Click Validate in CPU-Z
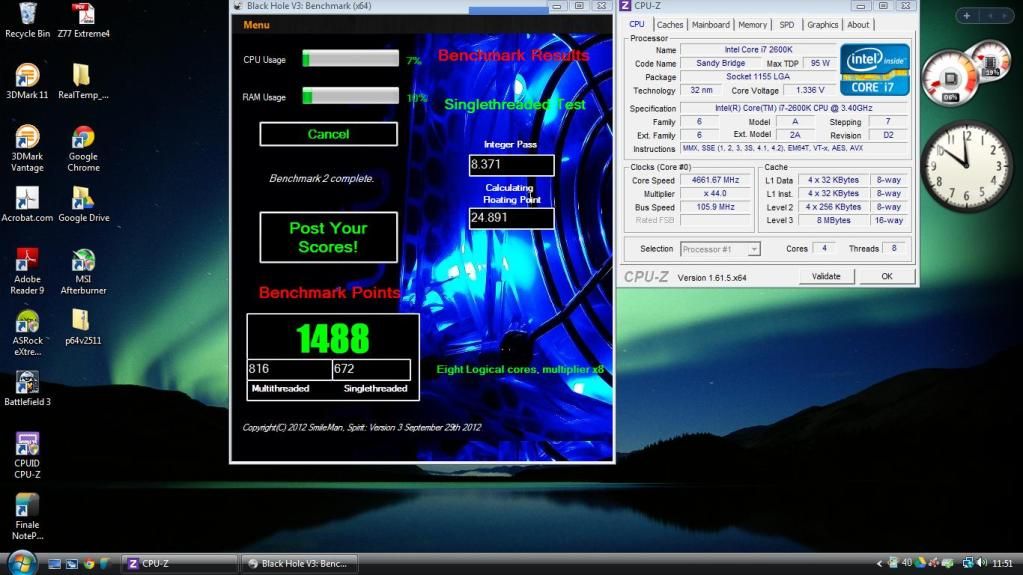Screen dimensions: 1023x575 tap(826, 277)
